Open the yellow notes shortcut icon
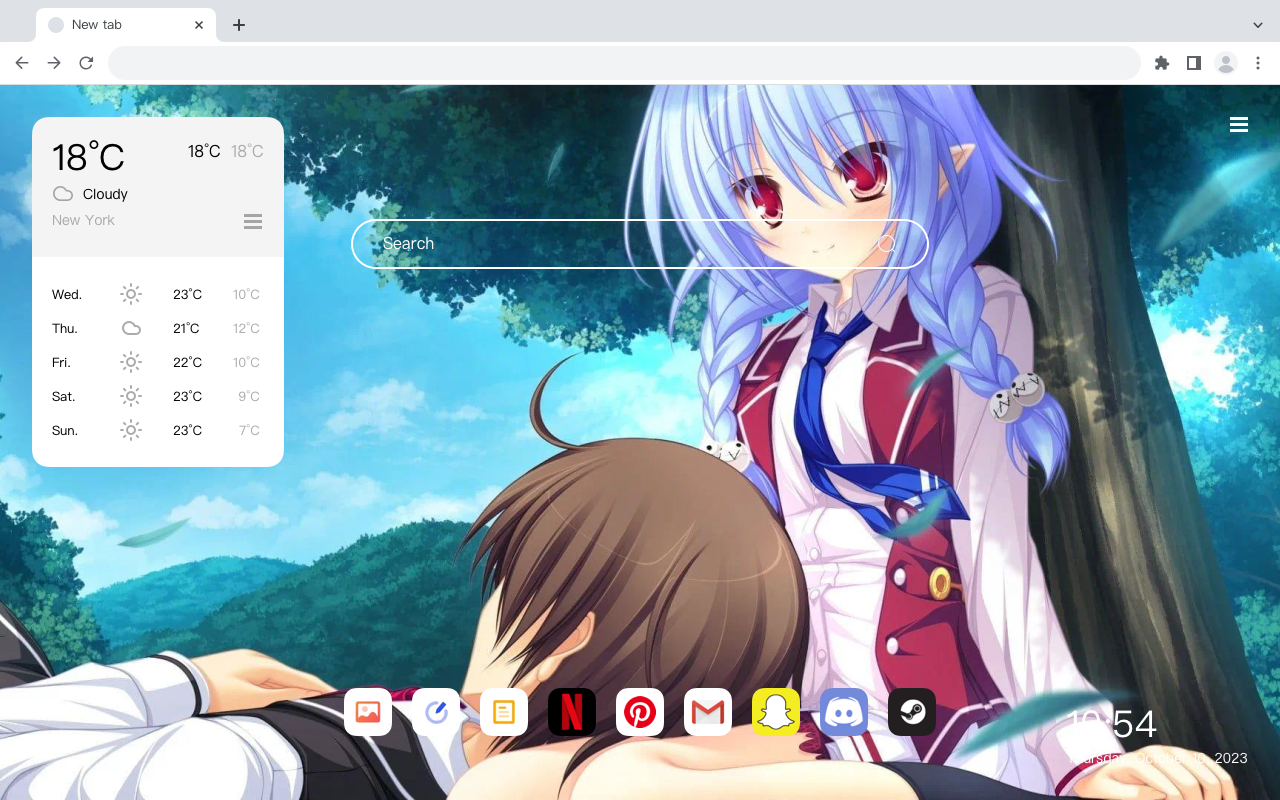This screenshot has height=800, width=1280. point(504,712)
